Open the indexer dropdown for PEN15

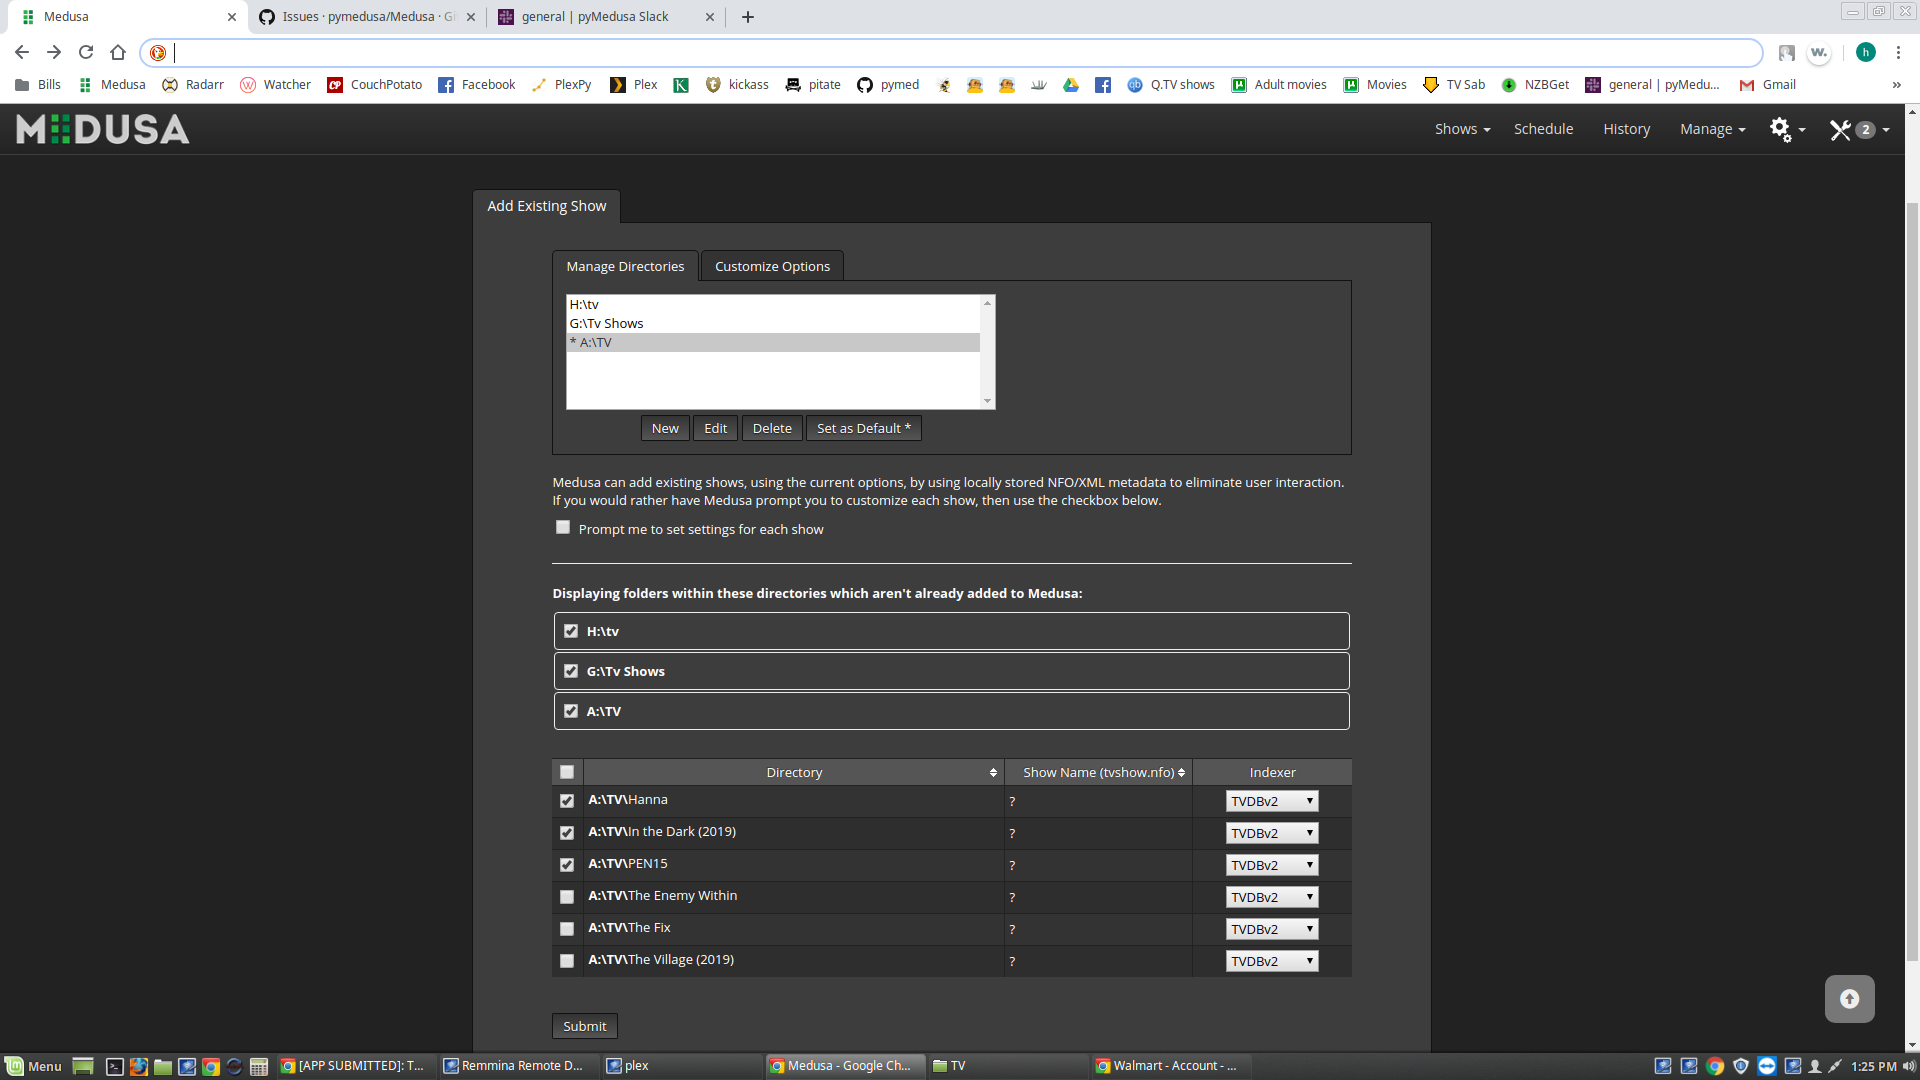[x=1271, y=865]
